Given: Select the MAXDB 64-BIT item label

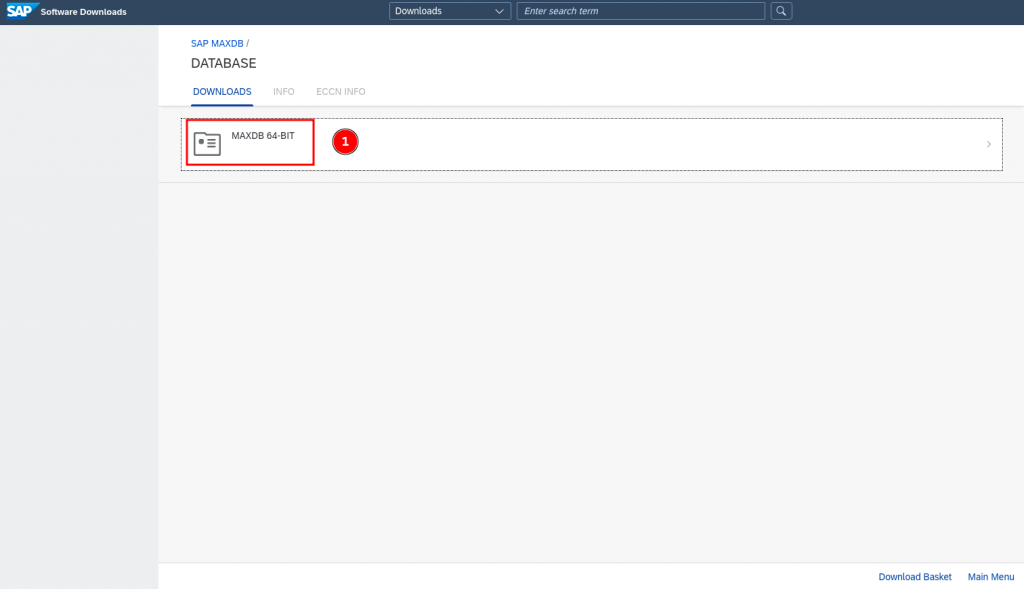Looking at the screenshot, I should tap(263, 136).
